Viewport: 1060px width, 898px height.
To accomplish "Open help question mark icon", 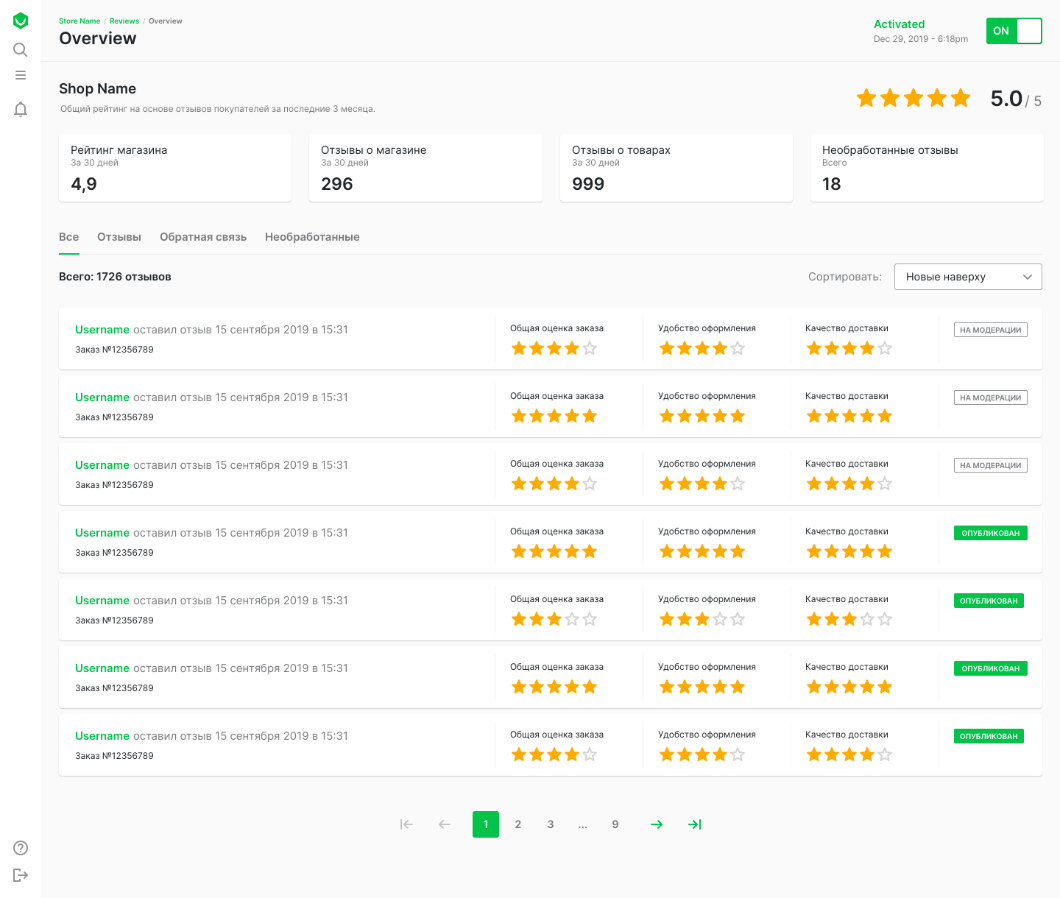I will [20, 848].
